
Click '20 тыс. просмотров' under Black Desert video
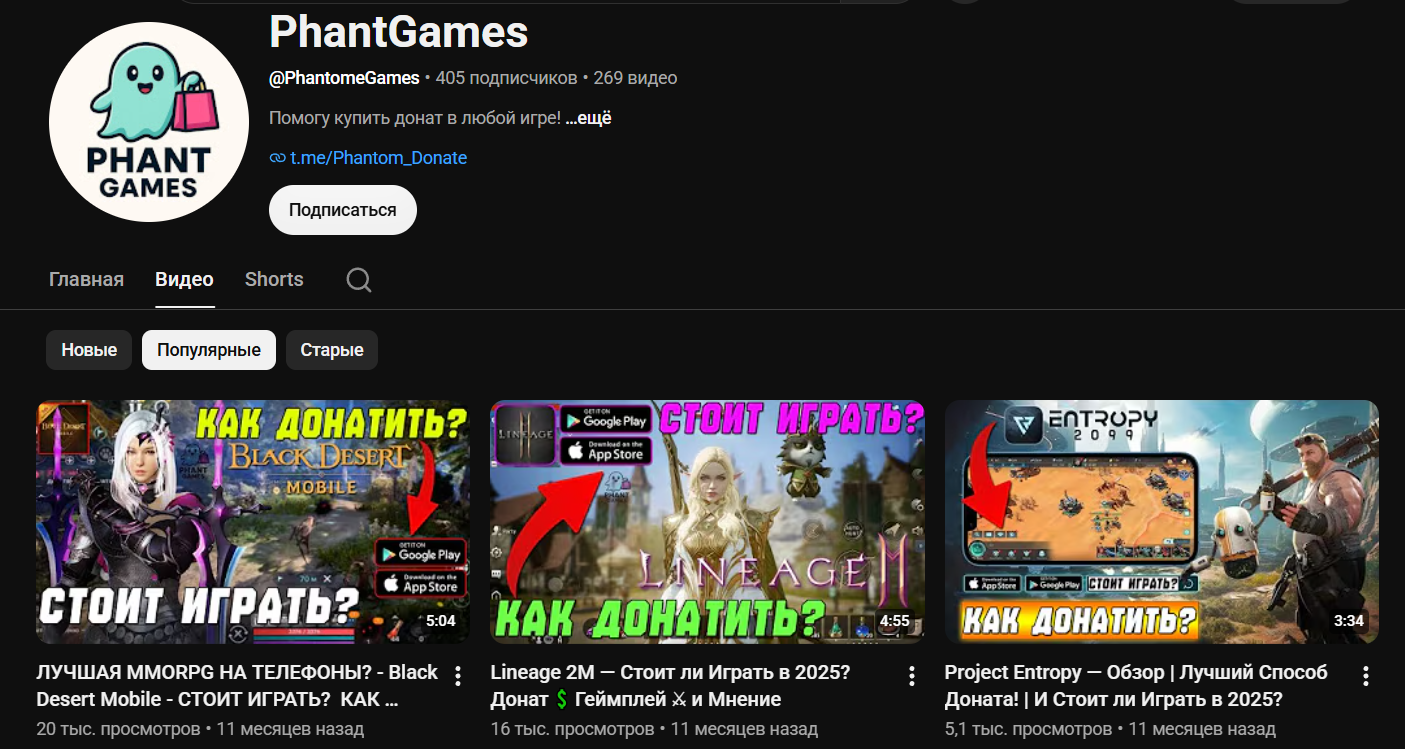click(x=118, y=729)
